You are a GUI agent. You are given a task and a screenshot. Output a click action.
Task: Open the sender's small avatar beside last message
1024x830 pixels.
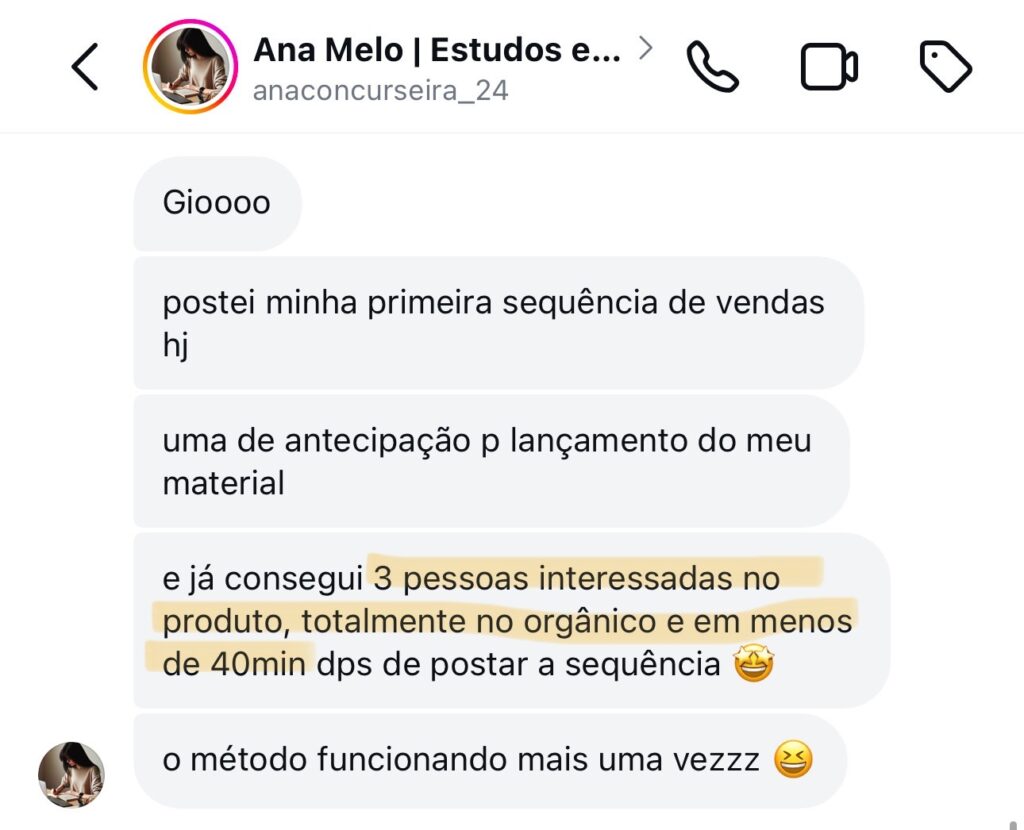tap(71, 775)
